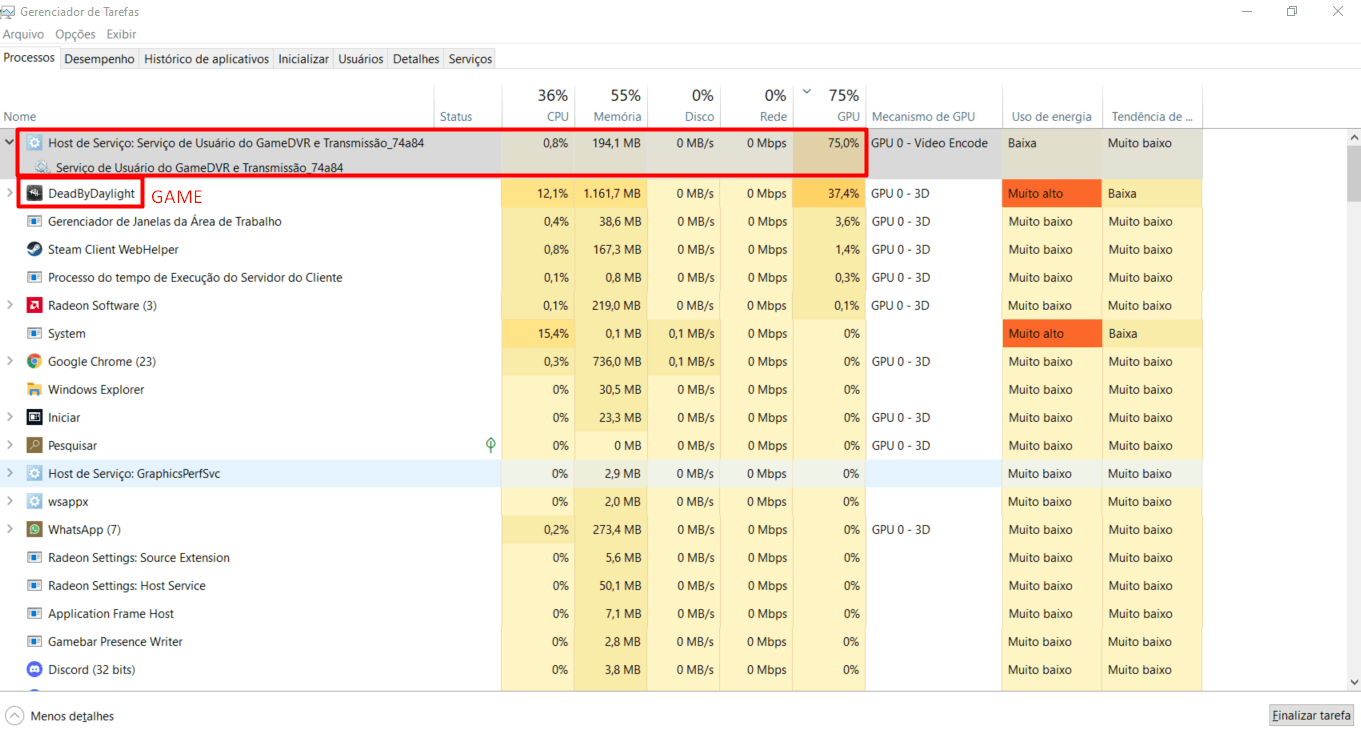Image resolution: width=1361 pixels, height=738 pixels.
Task: Click the 1.161,7 MB memory value
Action: (611, 193)
